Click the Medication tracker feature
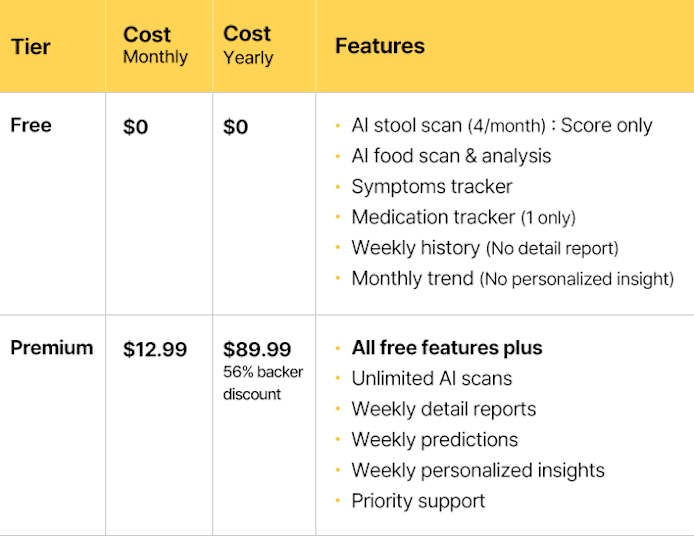 (x=463, y=217)
